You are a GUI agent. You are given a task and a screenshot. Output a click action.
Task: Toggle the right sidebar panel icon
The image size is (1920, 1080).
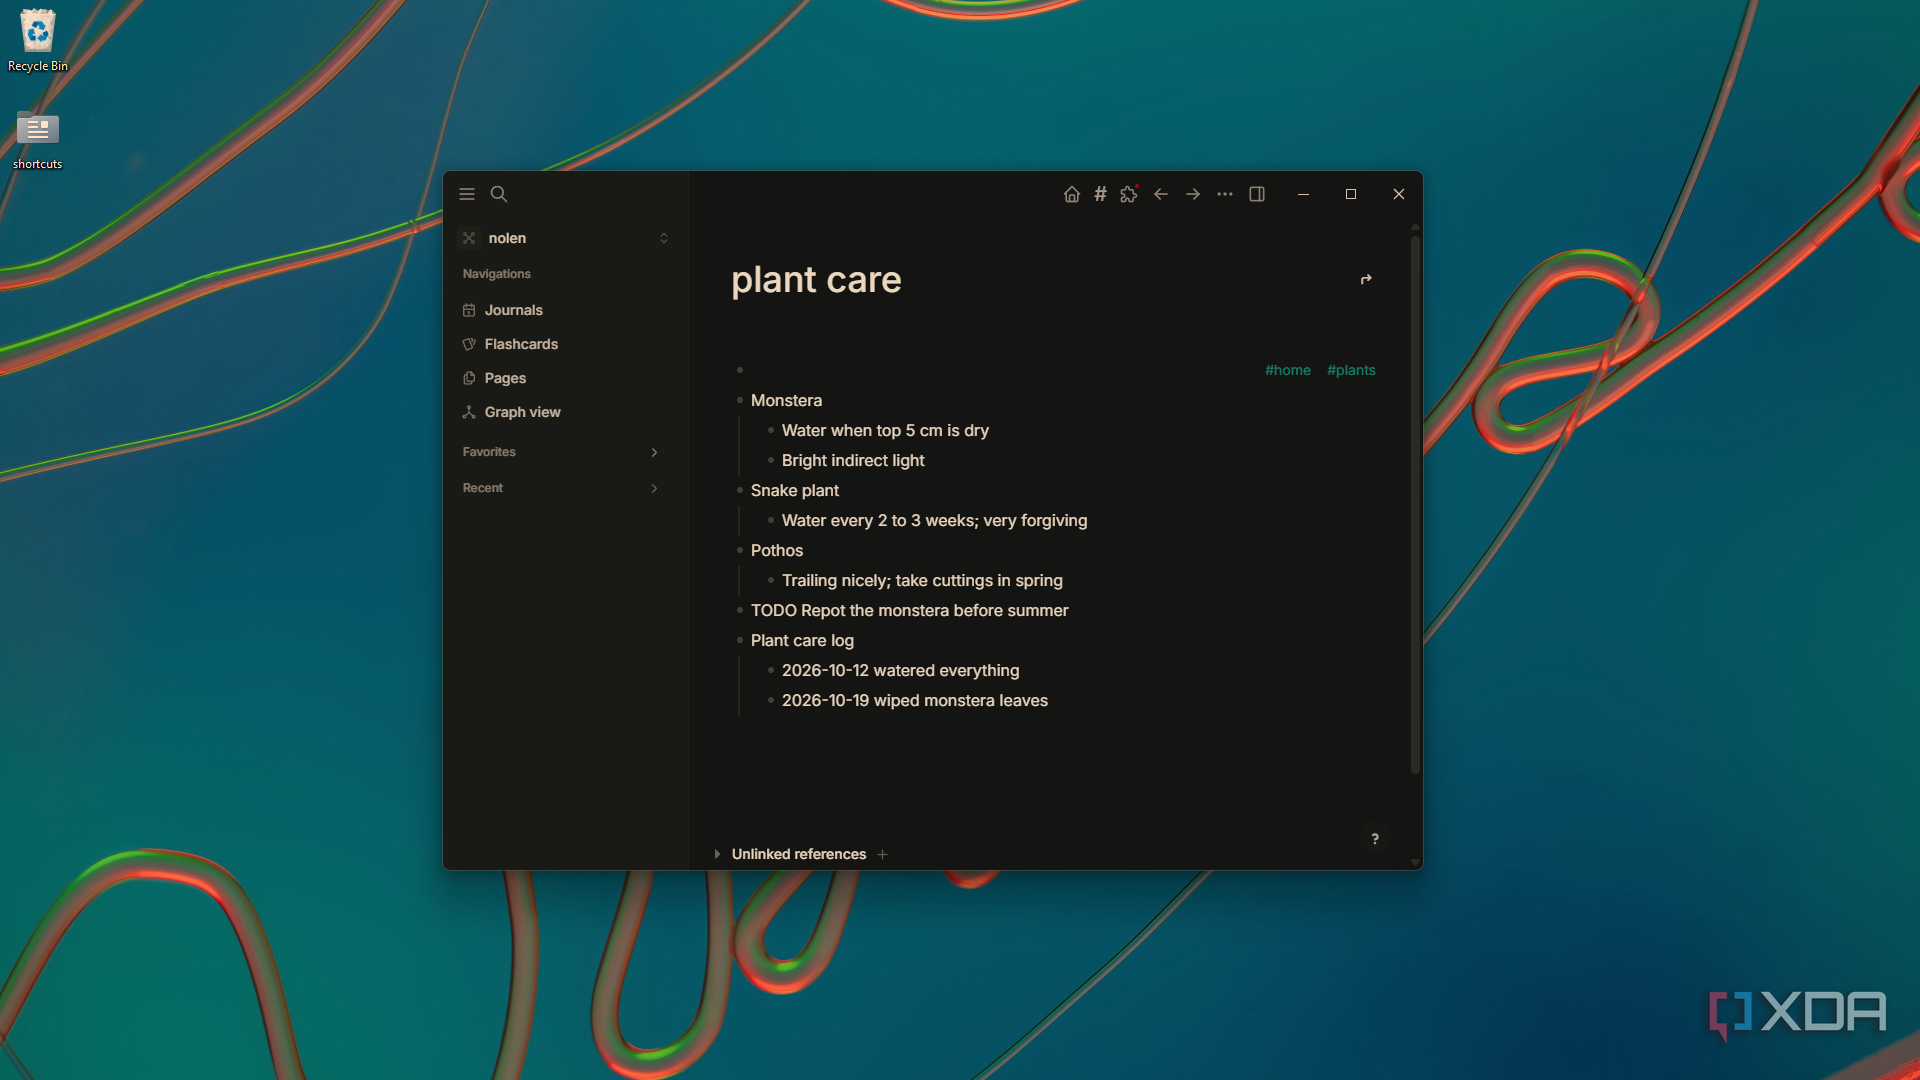[1257, 194]
